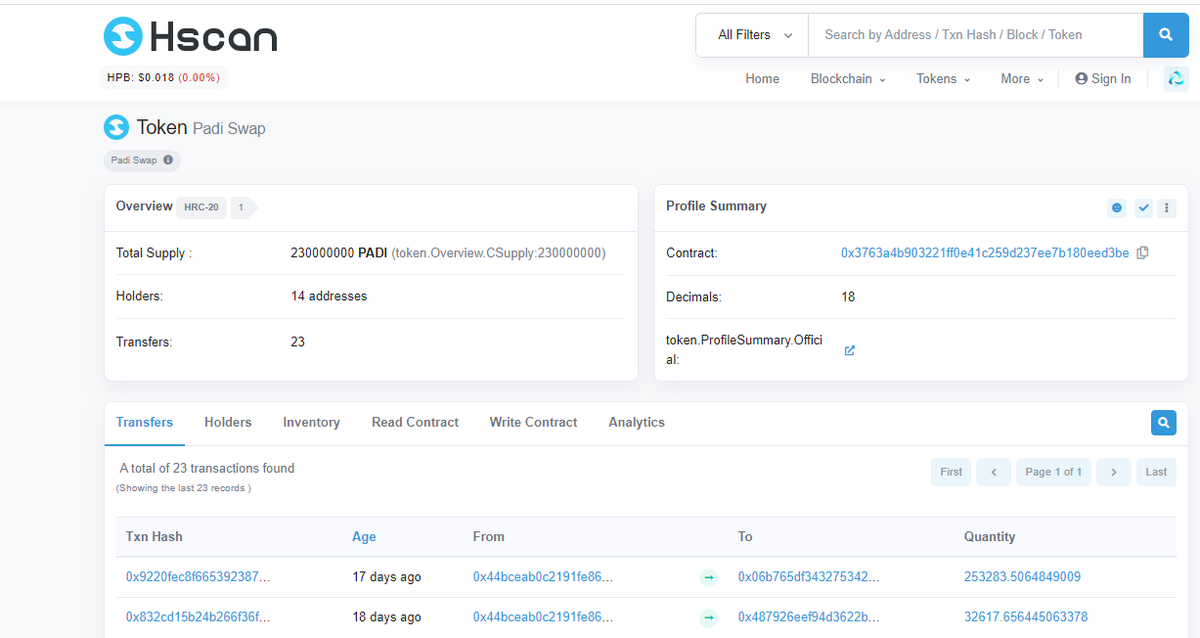Click the 17 days ago age cell
This screenshot has width=1200, height=638.
387,577
